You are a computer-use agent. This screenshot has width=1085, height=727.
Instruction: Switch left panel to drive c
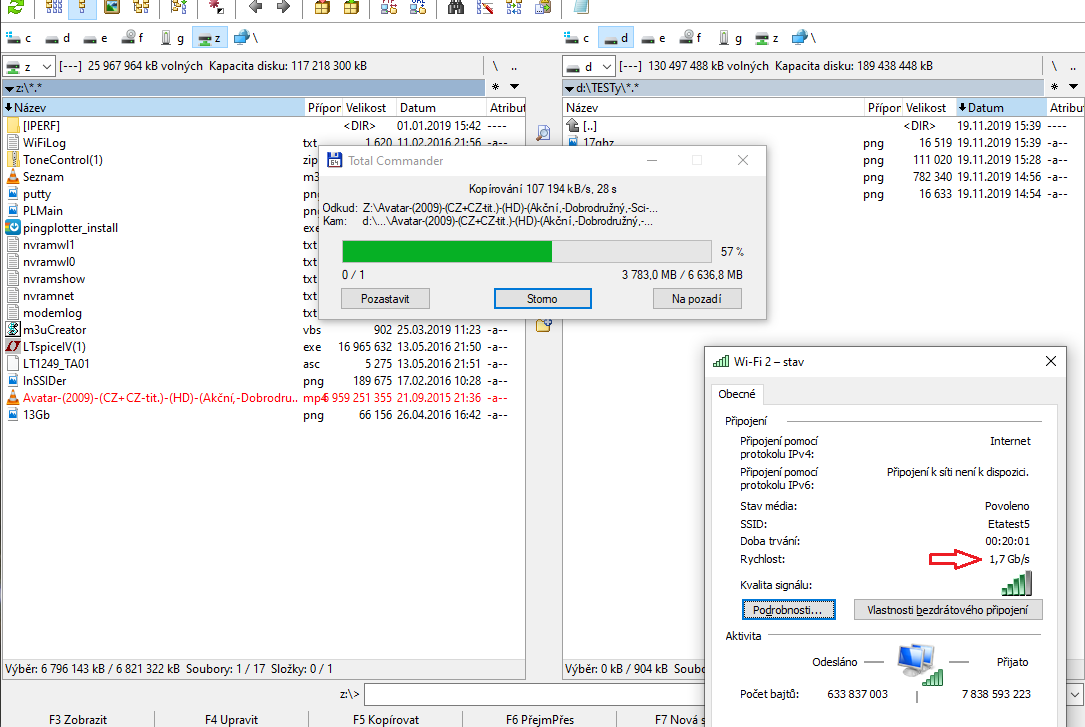tap(19, 38)
